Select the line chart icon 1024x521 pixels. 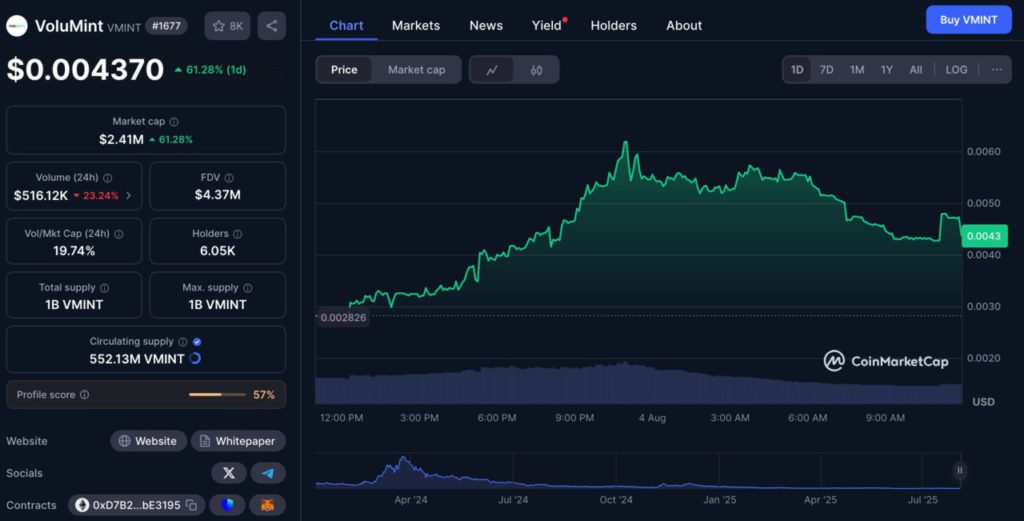(492, 70)
